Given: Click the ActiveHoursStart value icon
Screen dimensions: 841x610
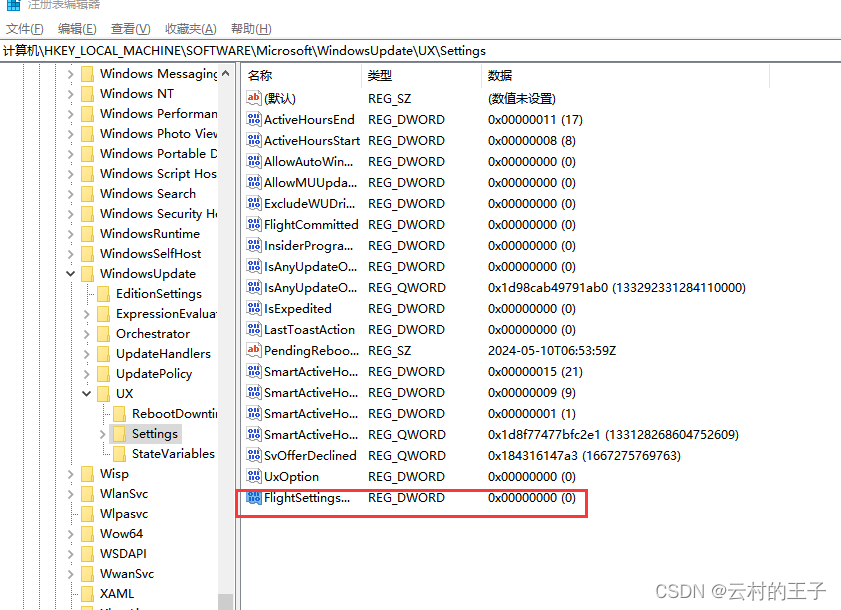Looking at the screenshot, I should click(254, 140).
